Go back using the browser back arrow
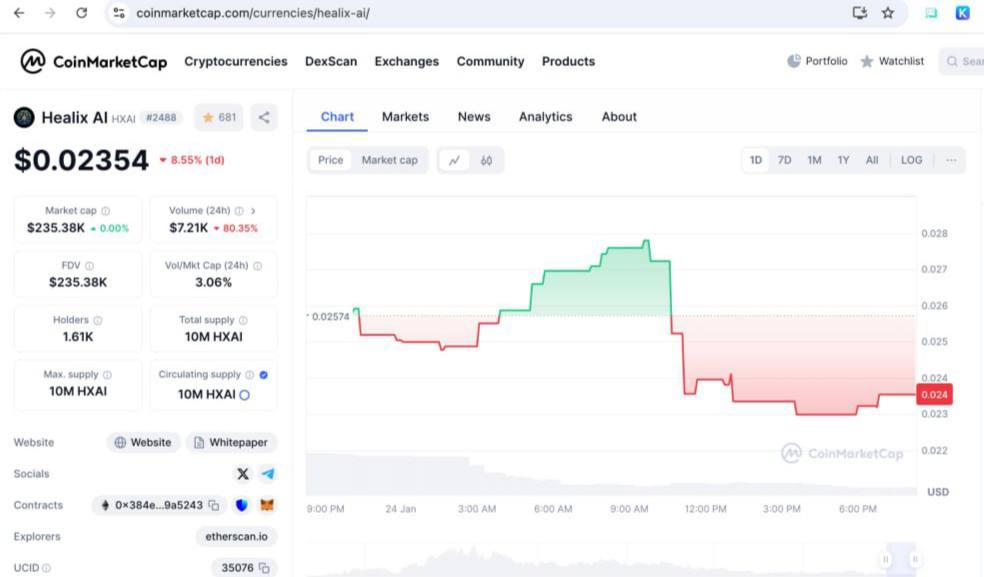 (x=19, y=13)
